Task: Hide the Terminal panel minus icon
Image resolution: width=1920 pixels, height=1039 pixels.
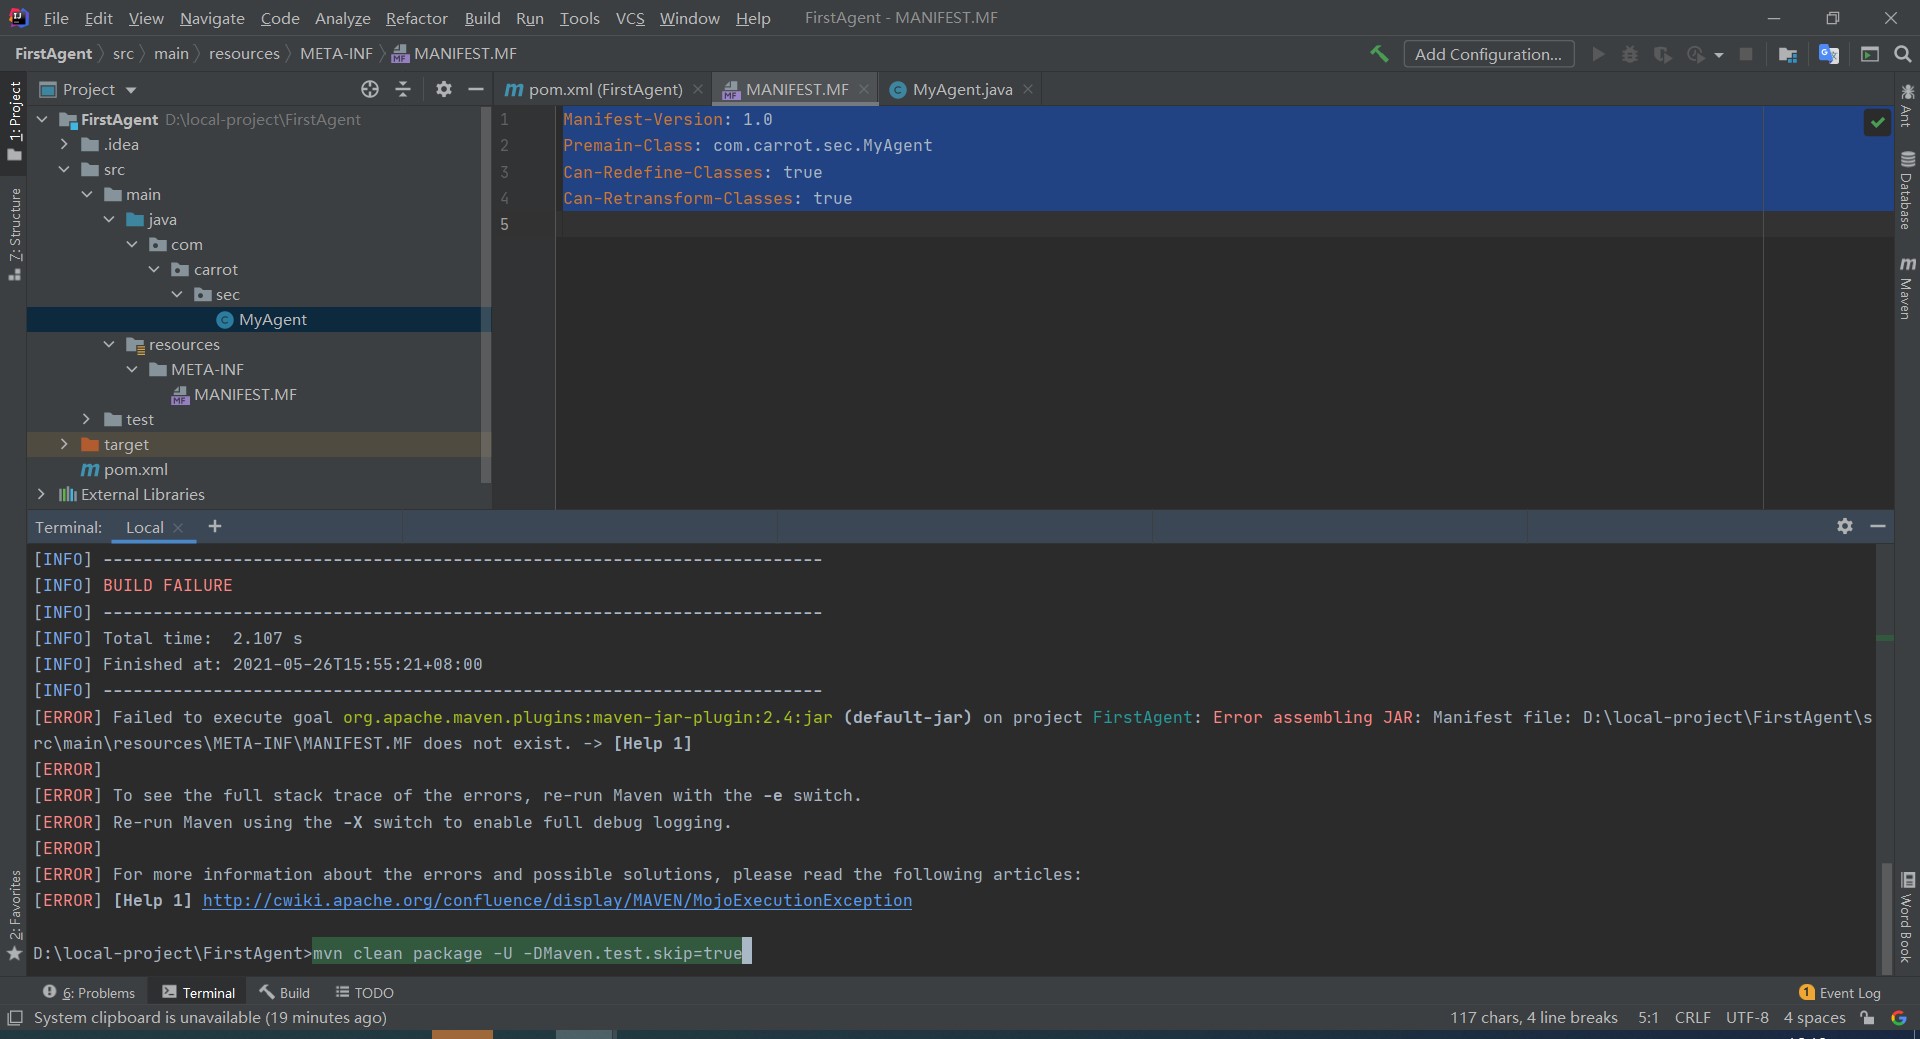Action: [1878, 526]
